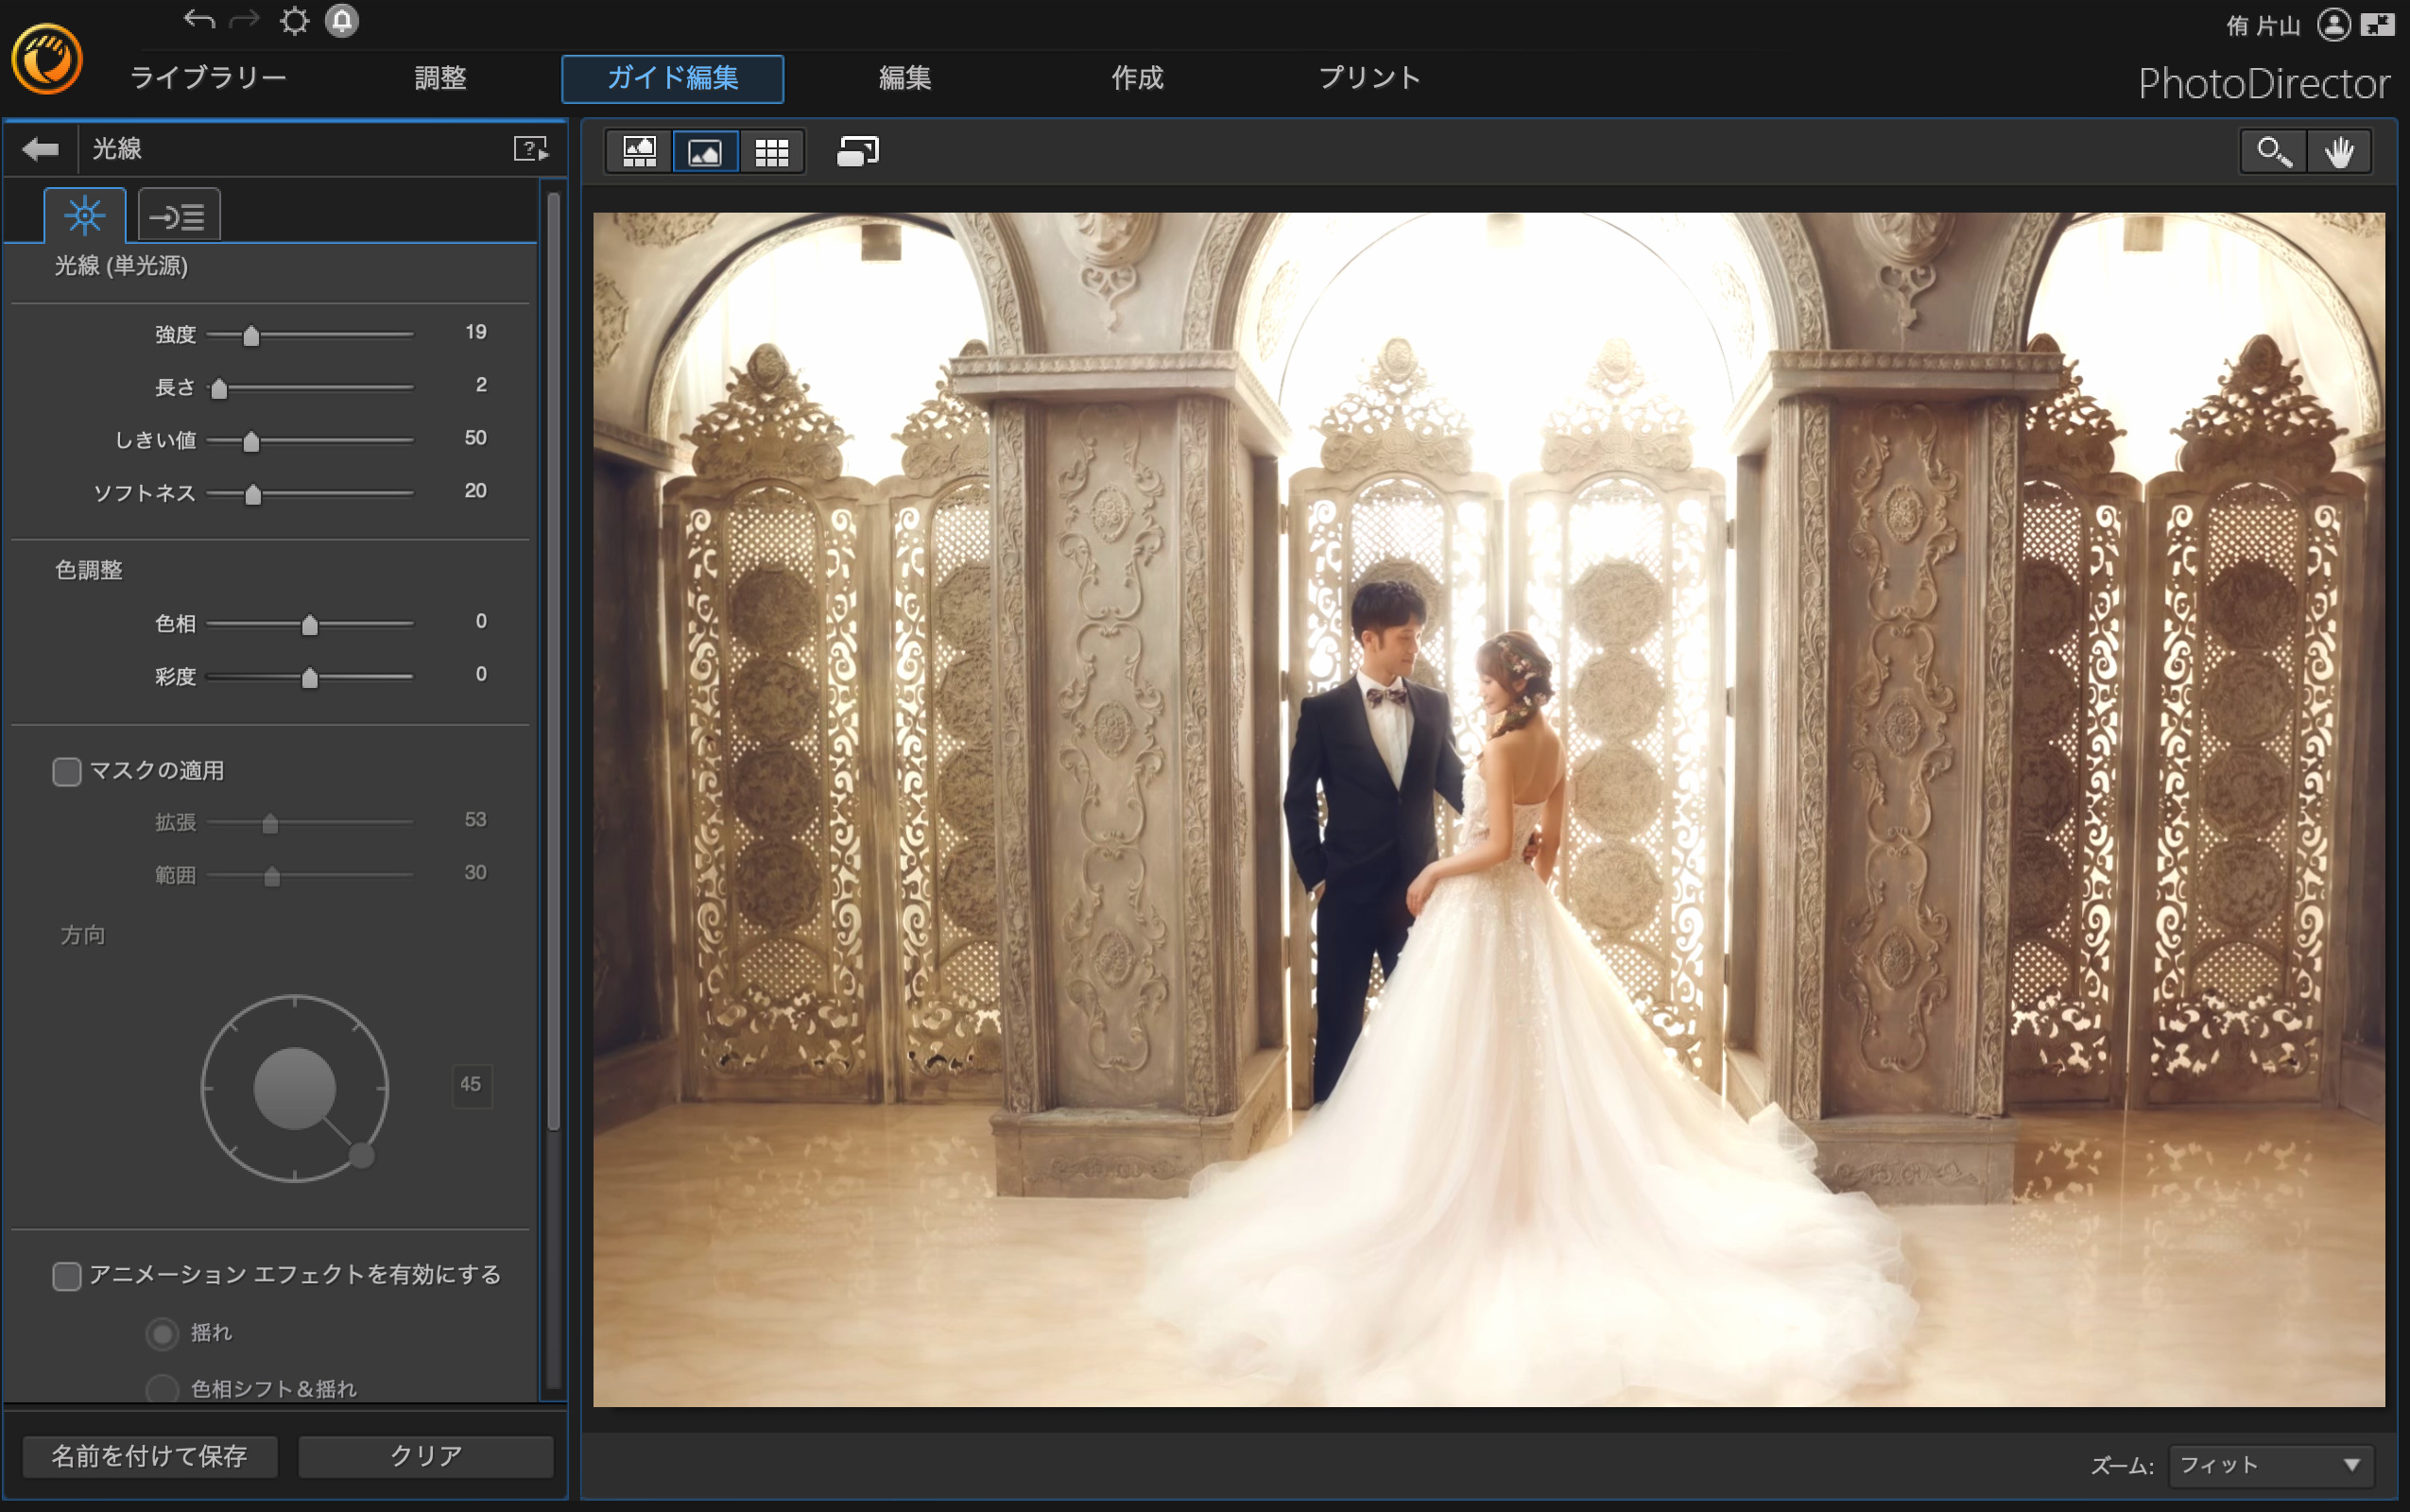Viewport: 2410px width, 1512px height.
Task: Open the 調整 module tab
Action: tap(440, 78)
